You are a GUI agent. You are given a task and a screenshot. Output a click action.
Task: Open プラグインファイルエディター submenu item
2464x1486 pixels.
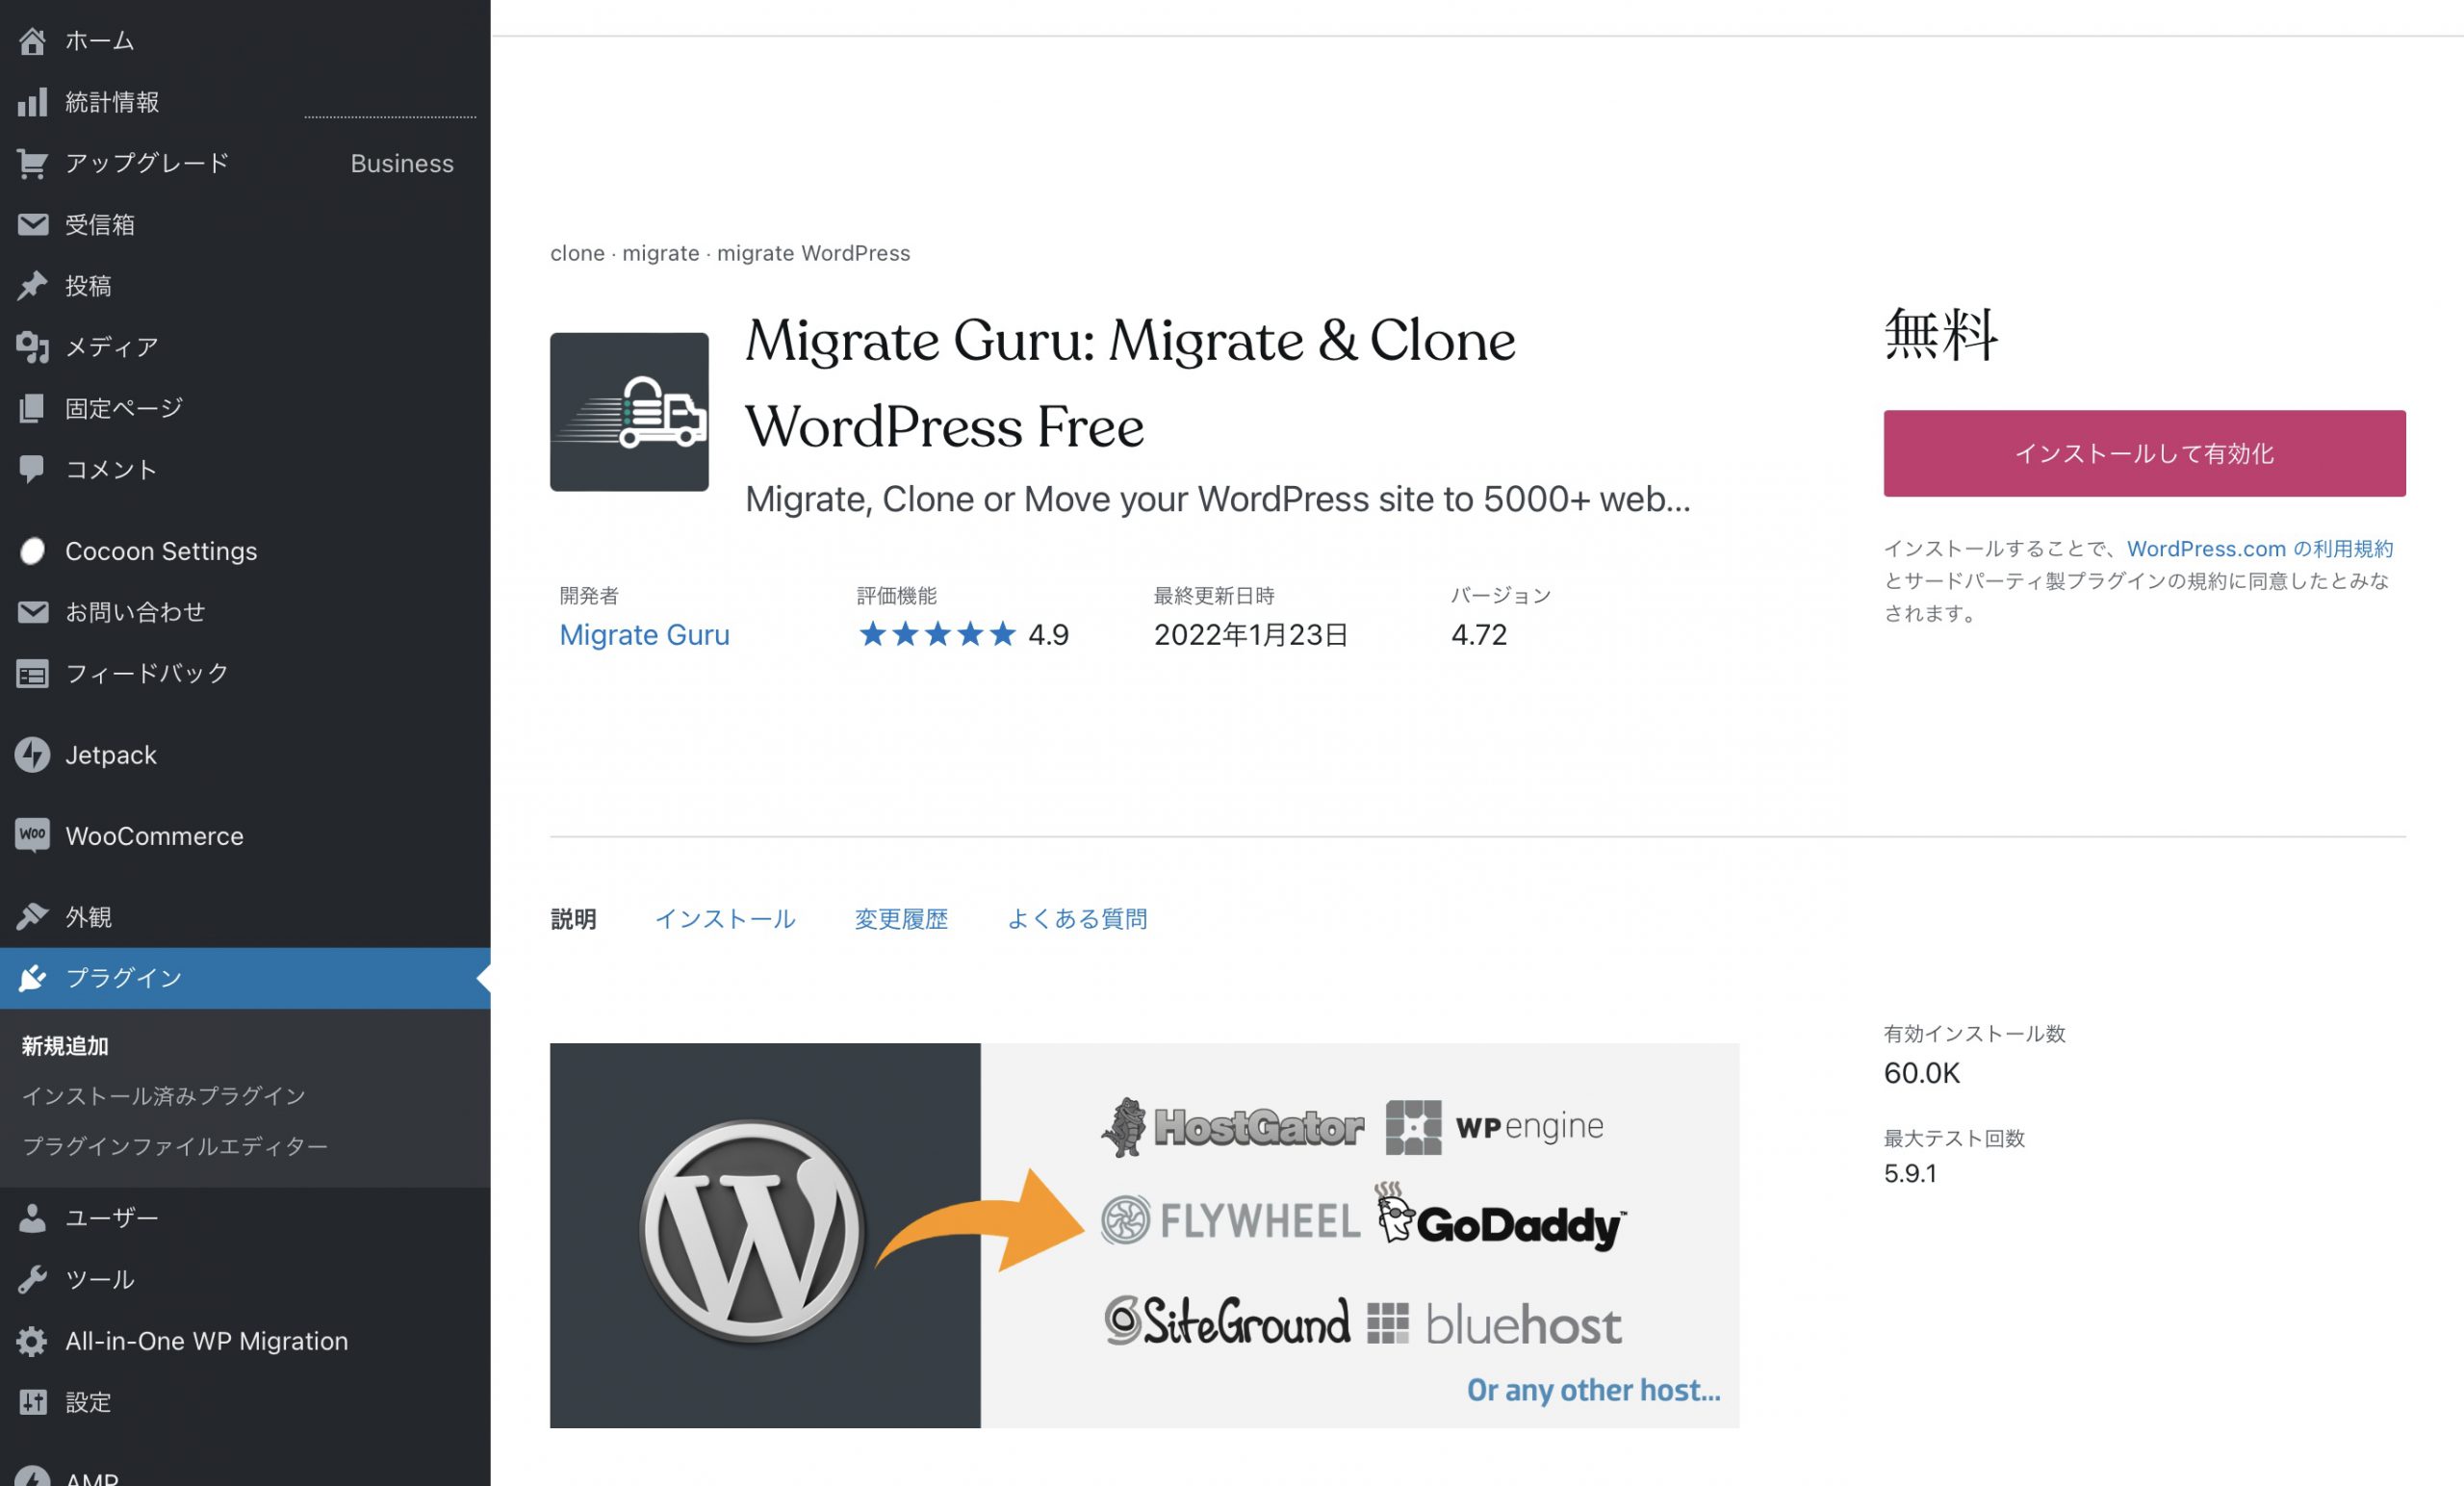tap(175, 1146)
